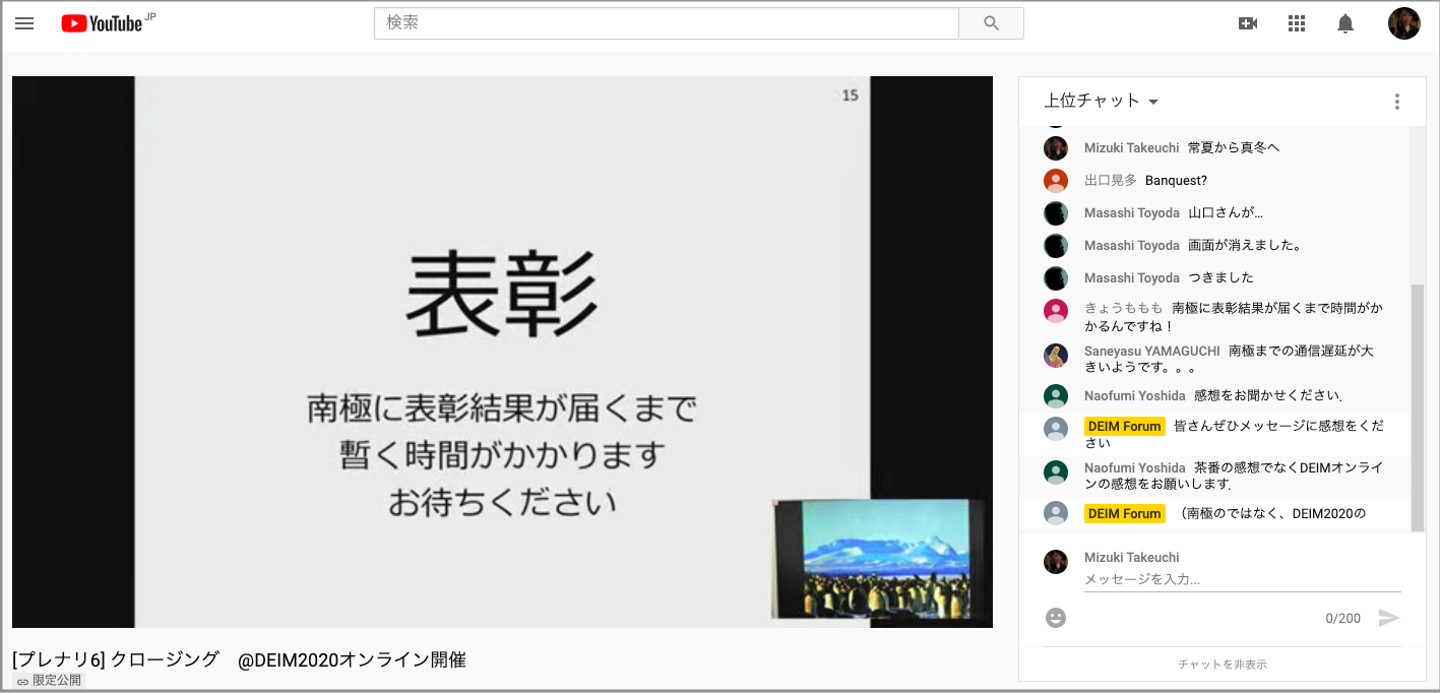Open the account avatar menu
Screen dimensions: 1440x693
click(1404, 23)
